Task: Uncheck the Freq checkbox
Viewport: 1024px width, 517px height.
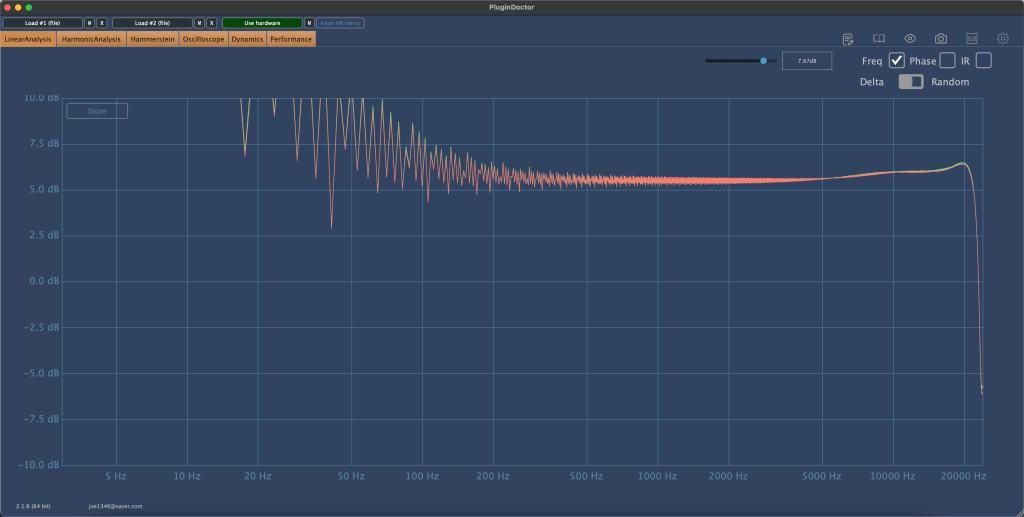Action: pyautogui.click(x=897, y=61)
